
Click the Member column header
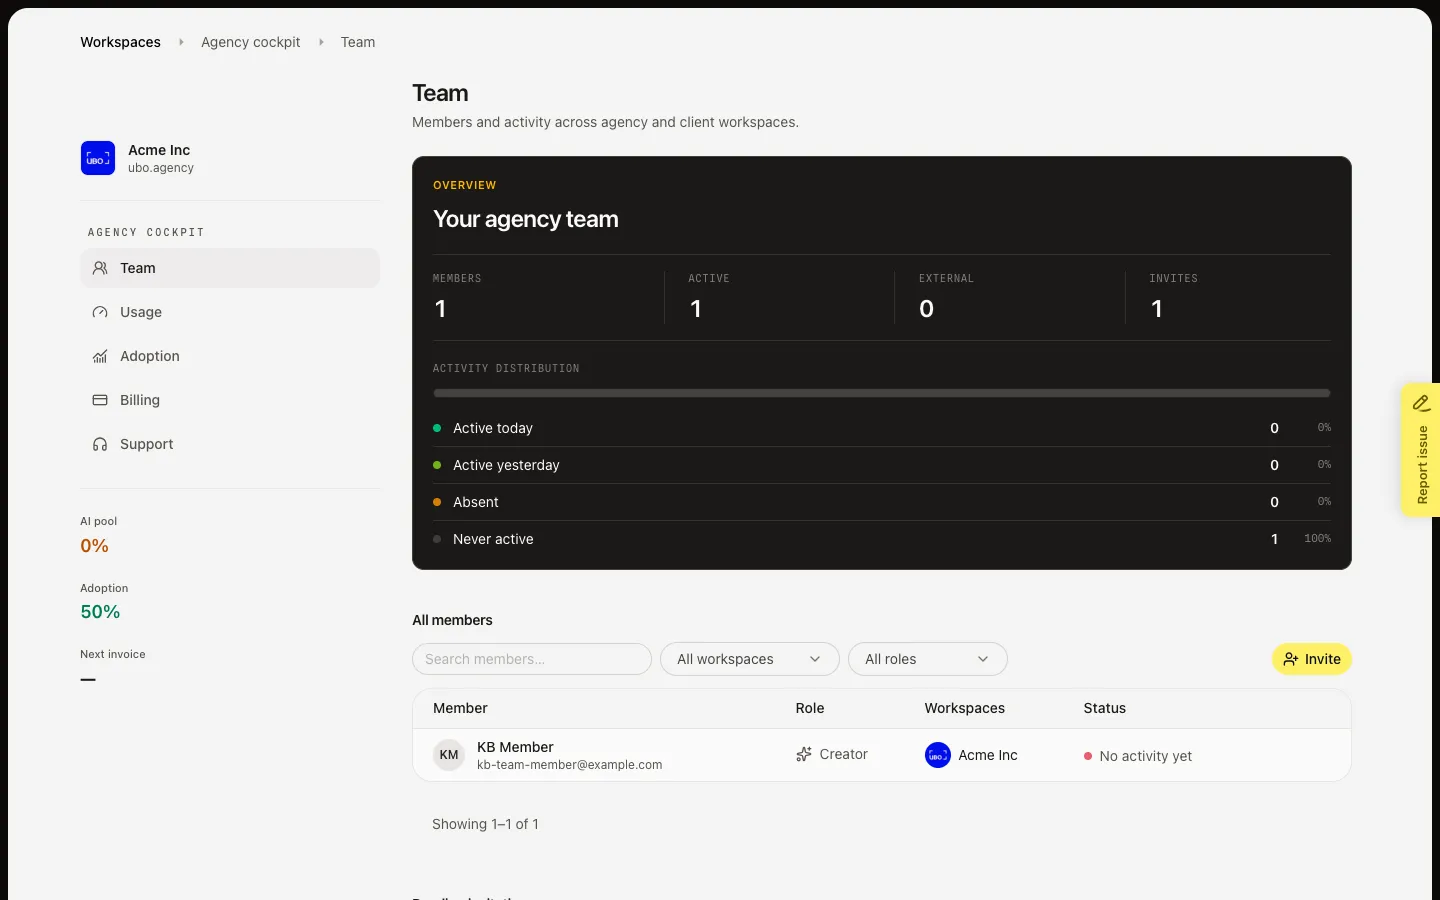tap(460, 708)
